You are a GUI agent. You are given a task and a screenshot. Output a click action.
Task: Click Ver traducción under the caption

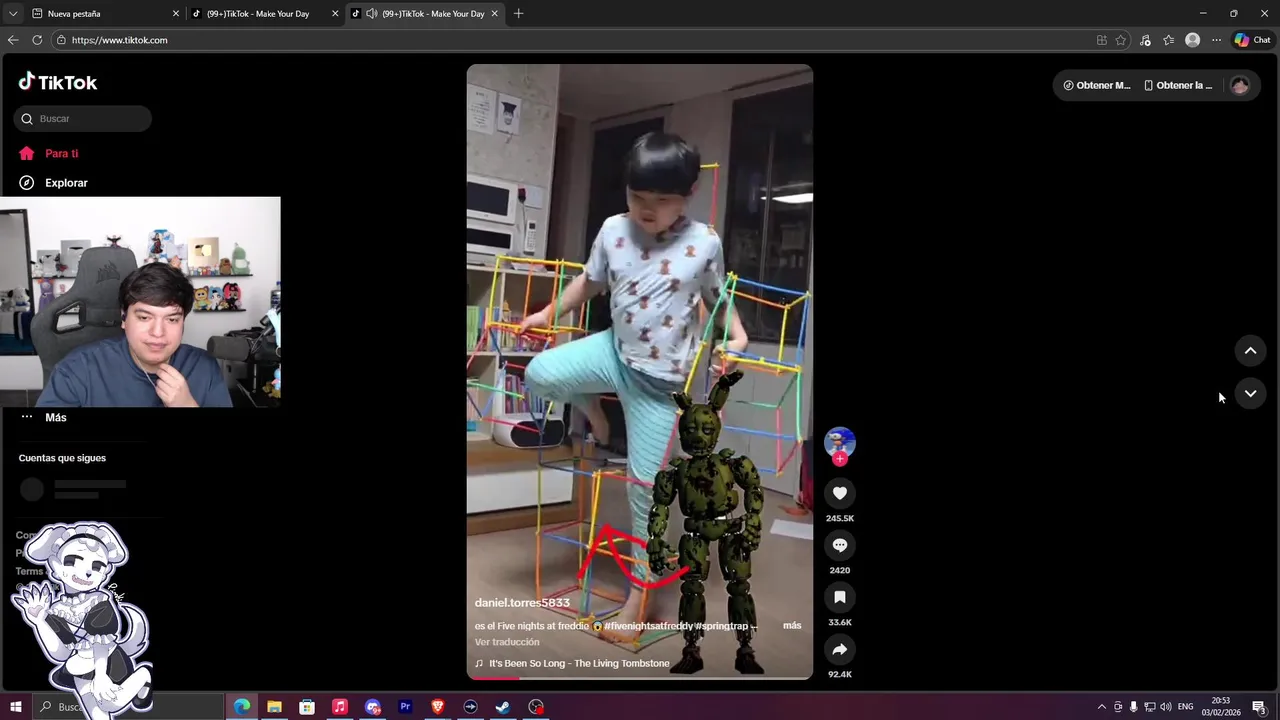[x=507, y=642]
